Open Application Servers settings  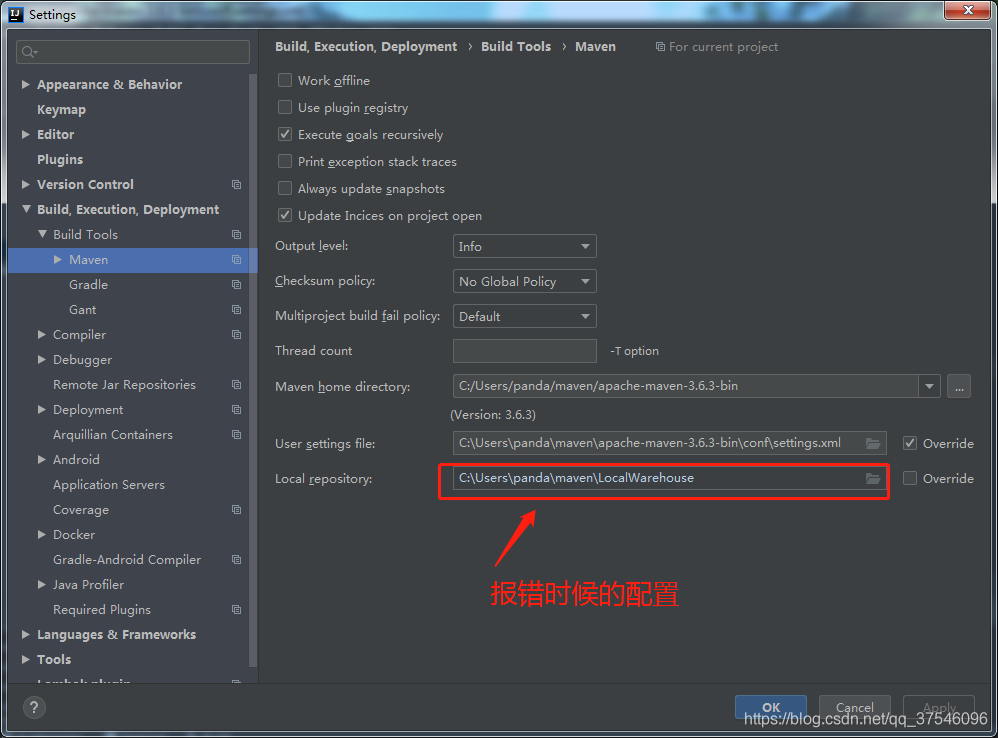pyautogui.click(x=109, y=485)
